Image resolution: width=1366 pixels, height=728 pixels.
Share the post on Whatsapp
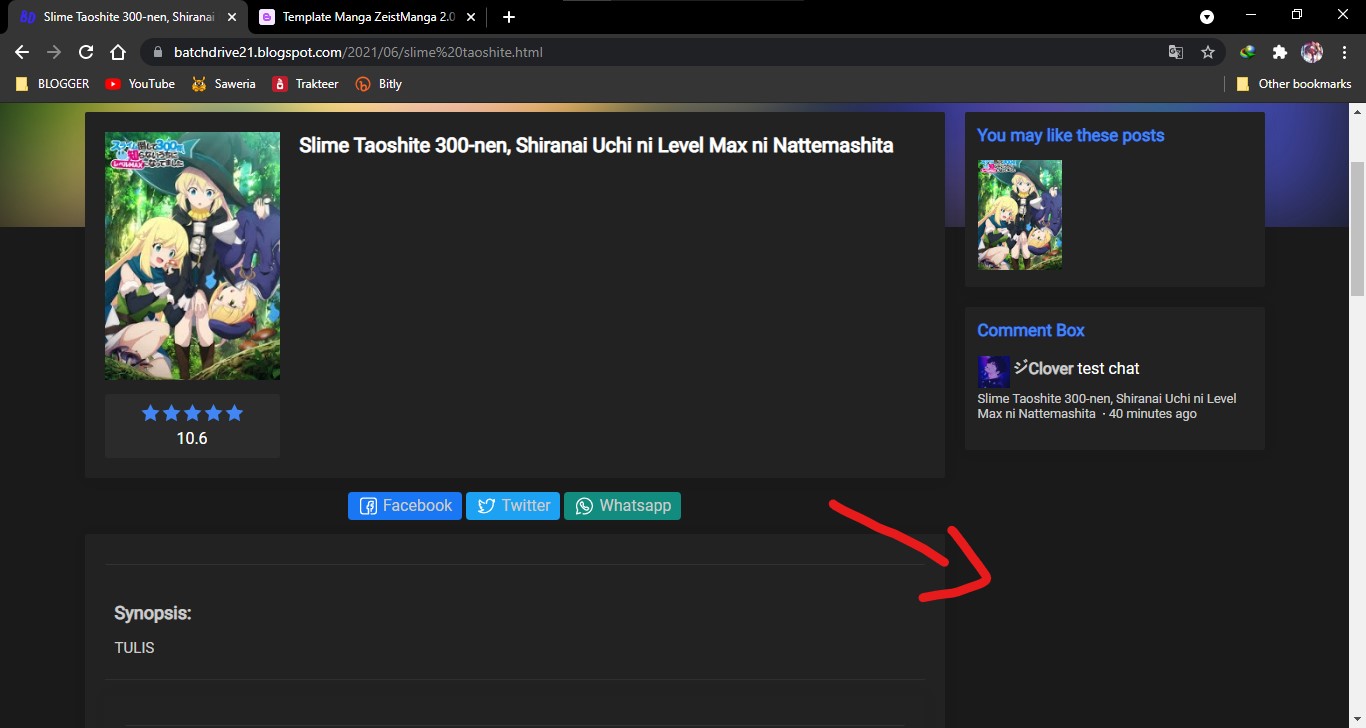(622, 506)
